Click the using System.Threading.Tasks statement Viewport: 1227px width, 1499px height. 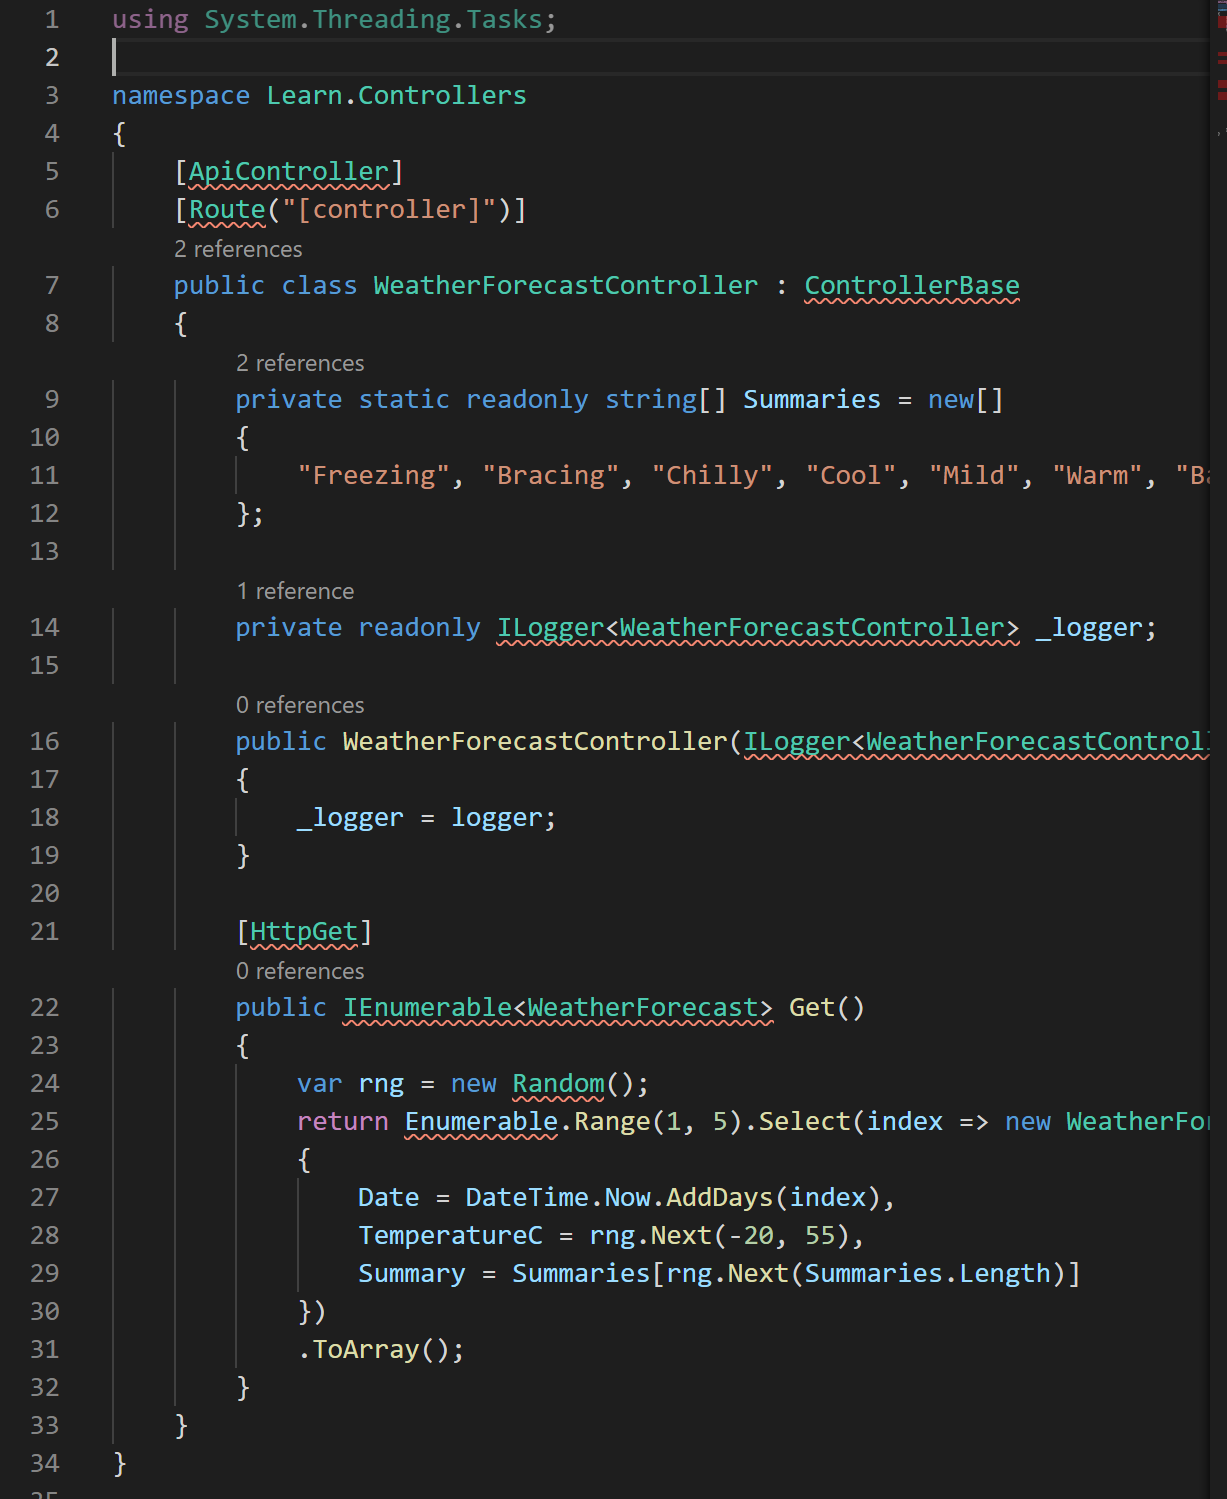[x=330, y=18]
